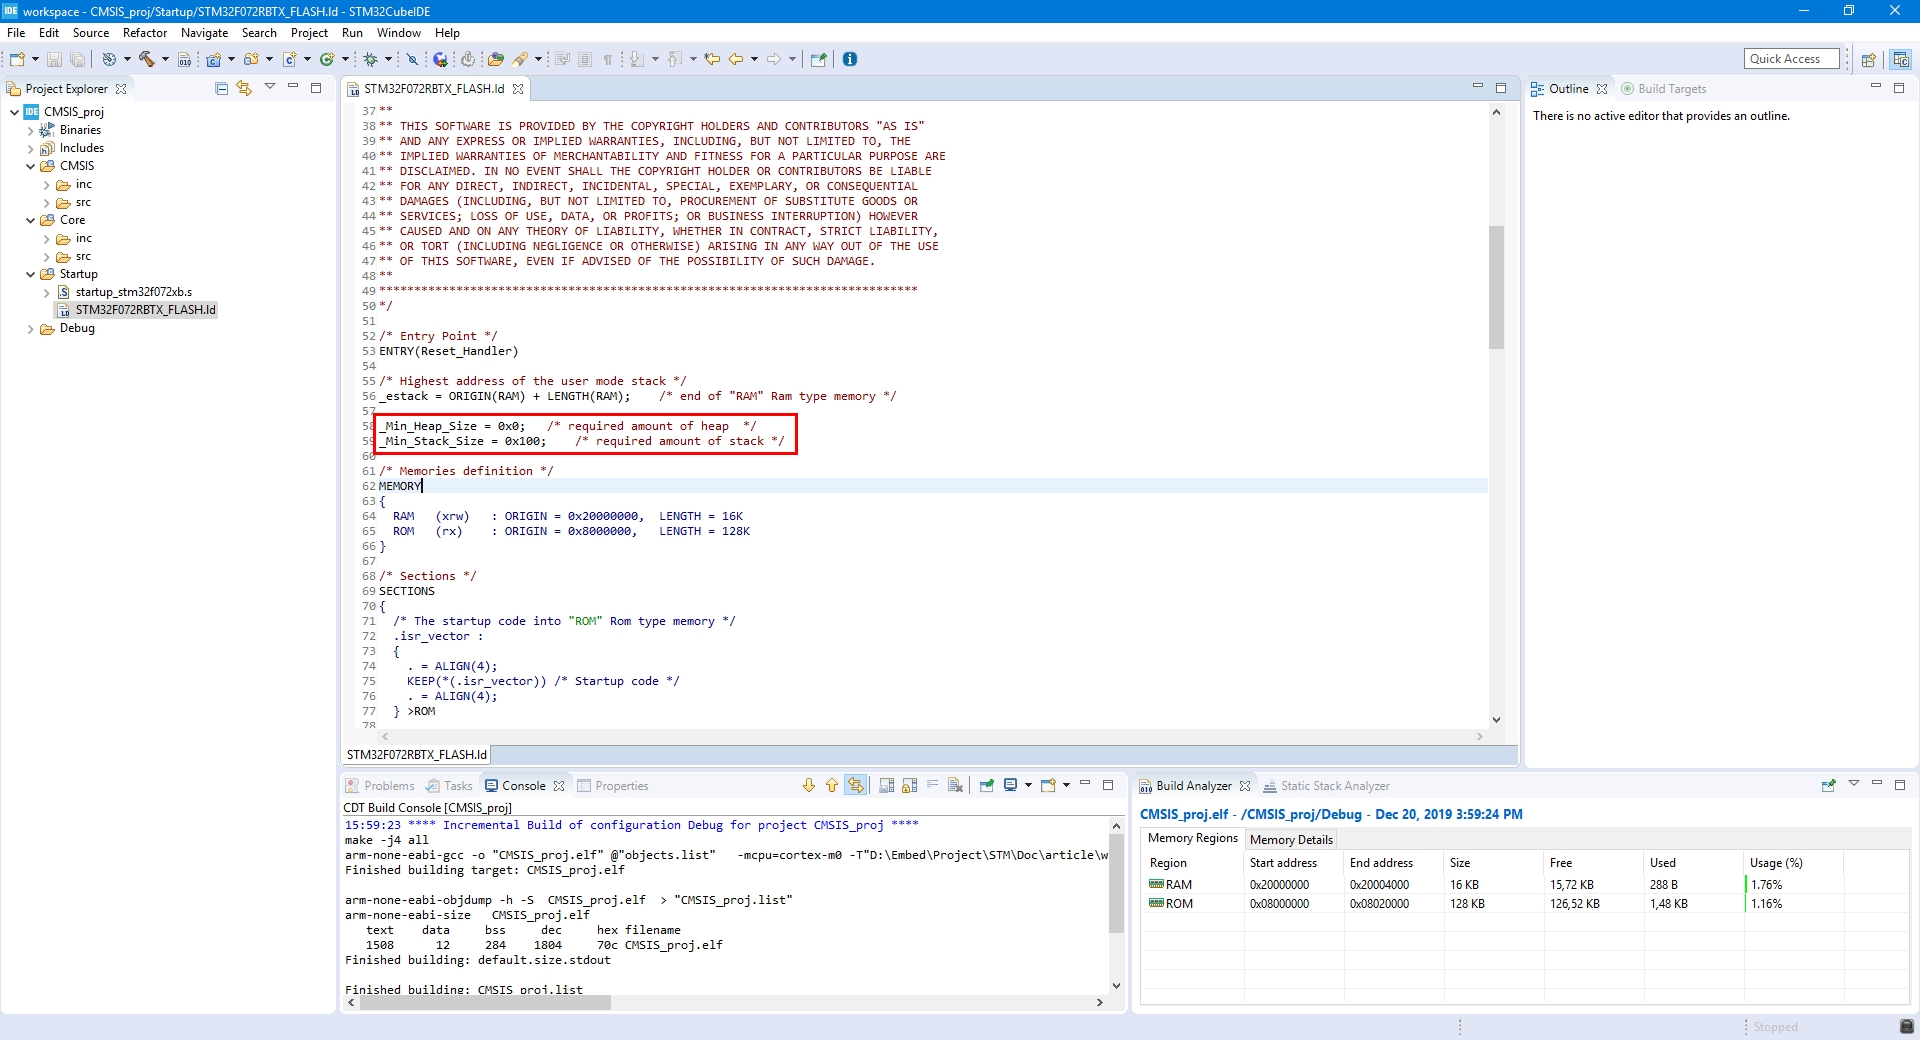Image resolution: width=1920 pixels, height=1040 pixels.
Task: Click the Quick Access search field
Action: pos(1791,59)
